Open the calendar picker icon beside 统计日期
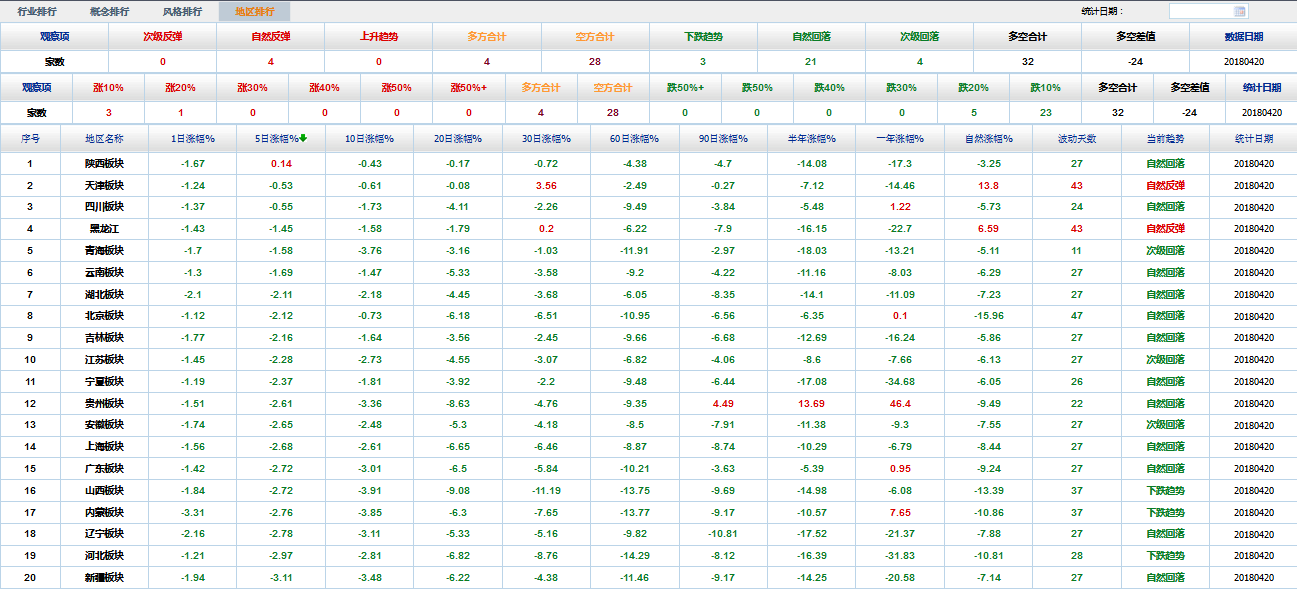The image size is (1297, 589). tap(1240, 11)
